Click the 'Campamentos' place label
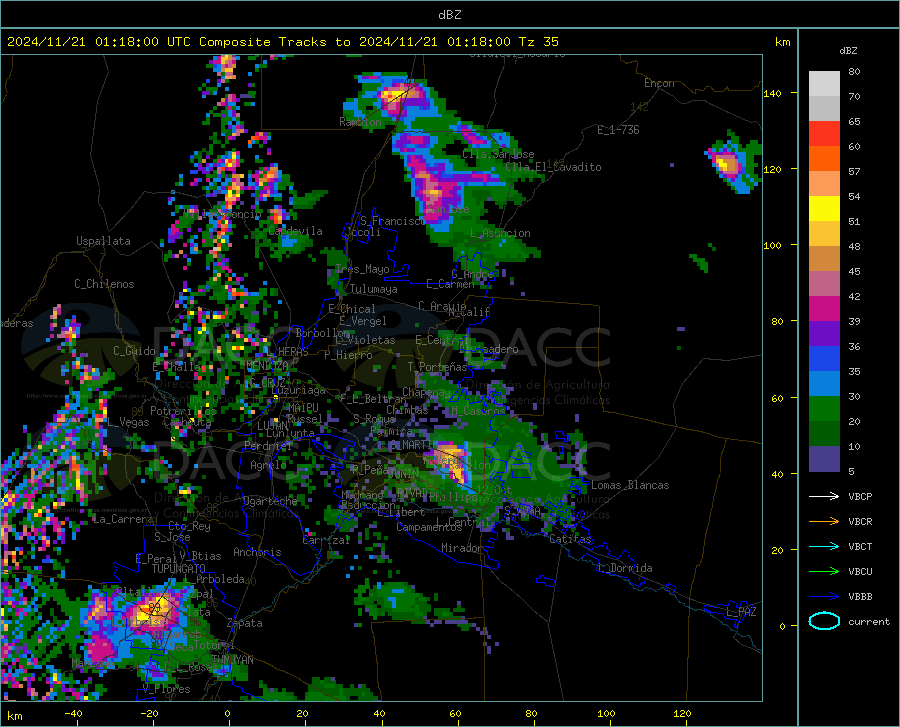The height and width of the screenshot is (727, 900). [429, 527]
